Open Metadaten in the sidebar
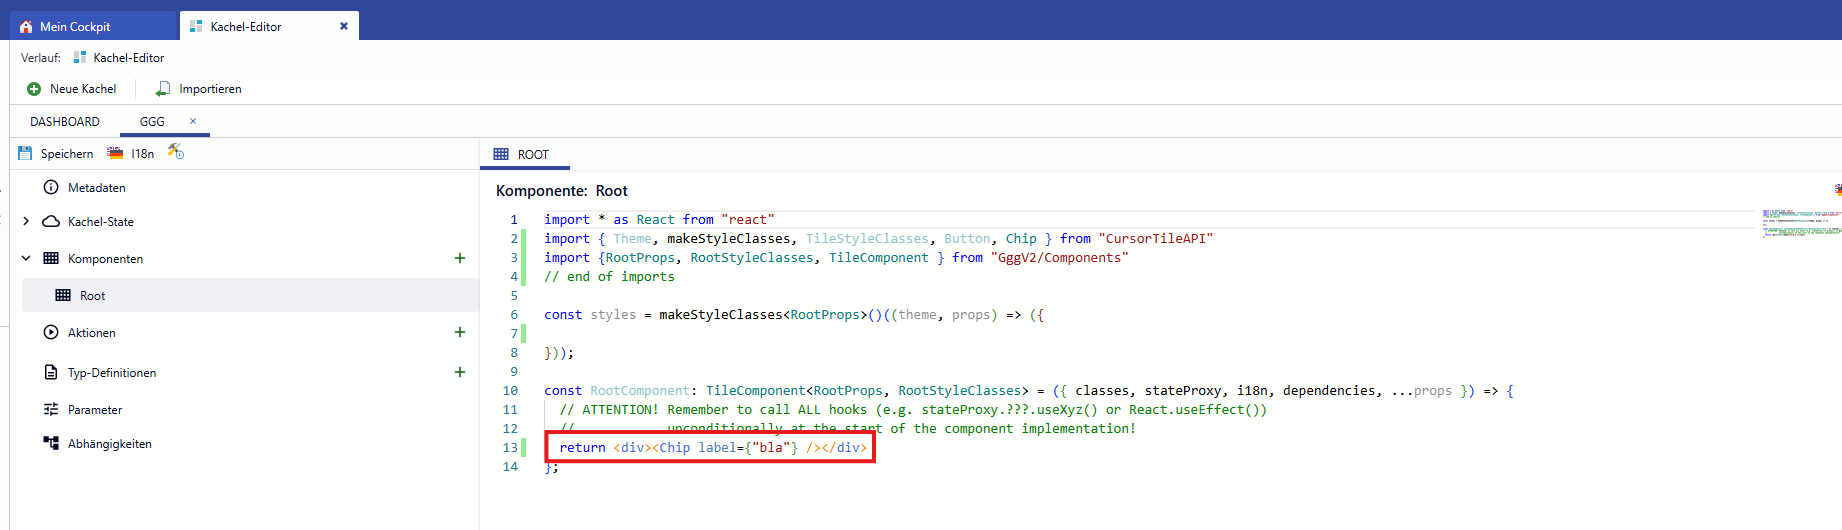 click(96, 188)
